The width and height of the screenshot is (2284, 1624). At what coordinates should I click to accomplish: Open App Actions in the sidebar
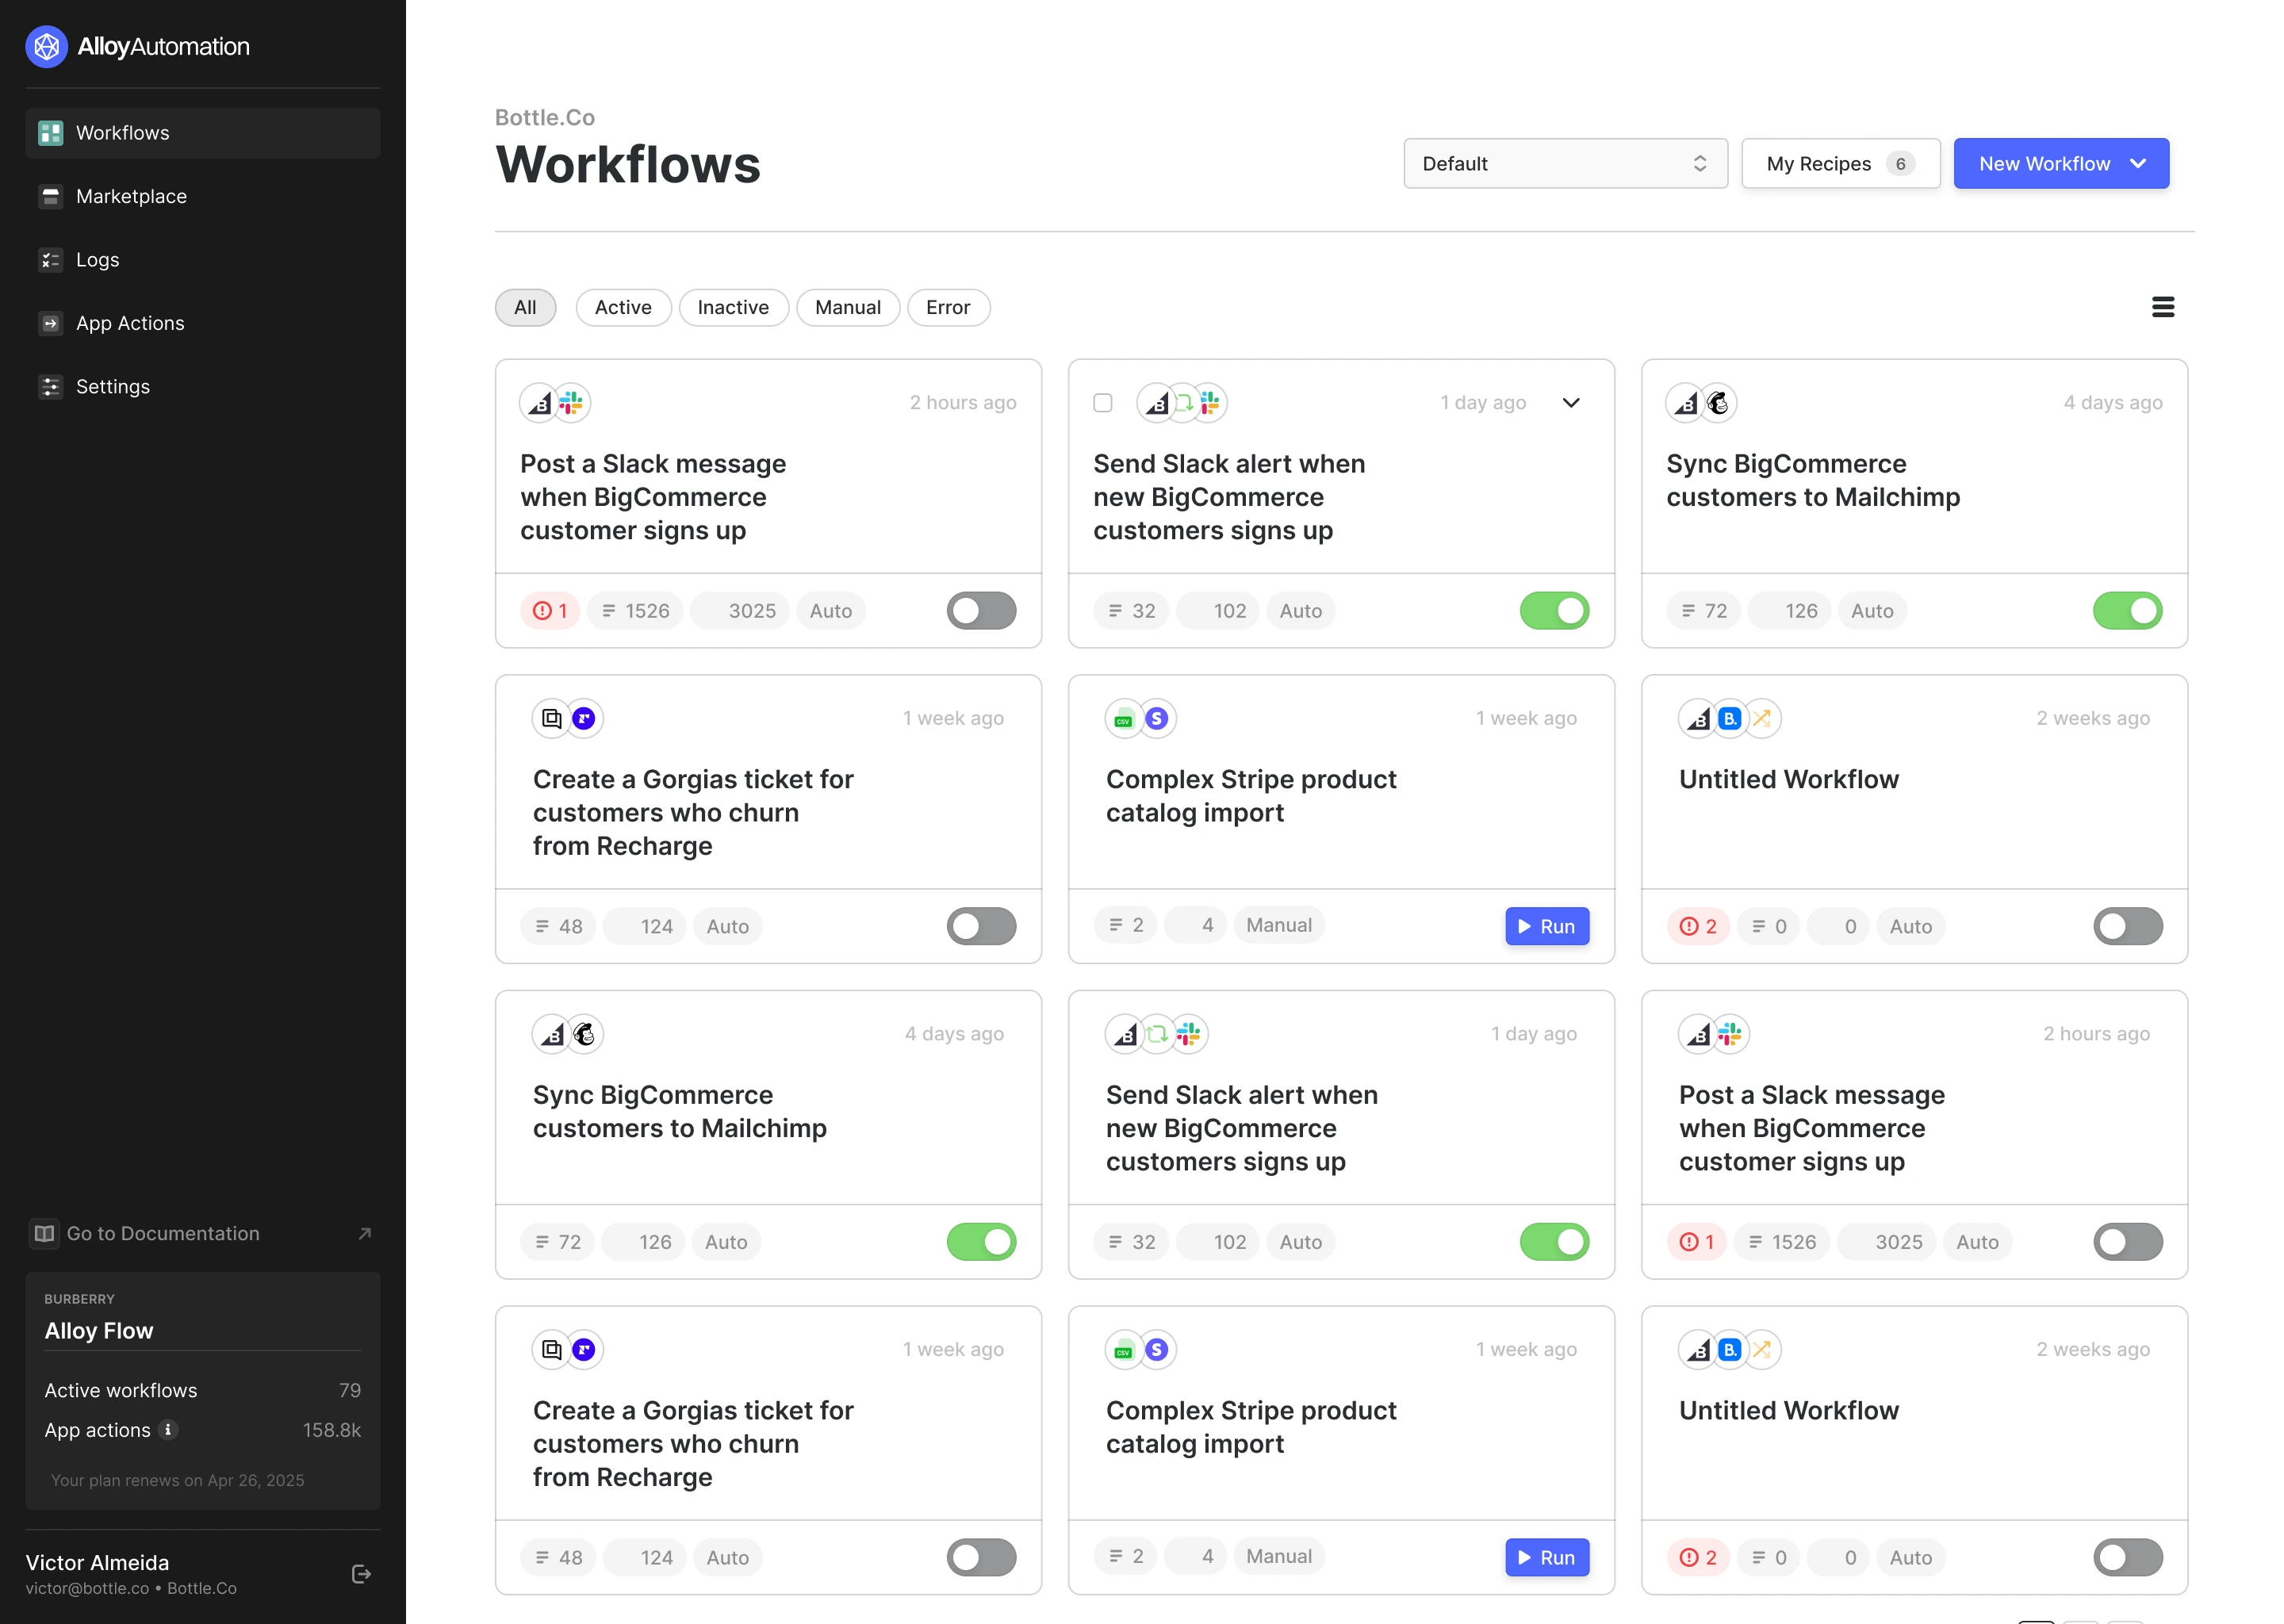pos(203,323)
